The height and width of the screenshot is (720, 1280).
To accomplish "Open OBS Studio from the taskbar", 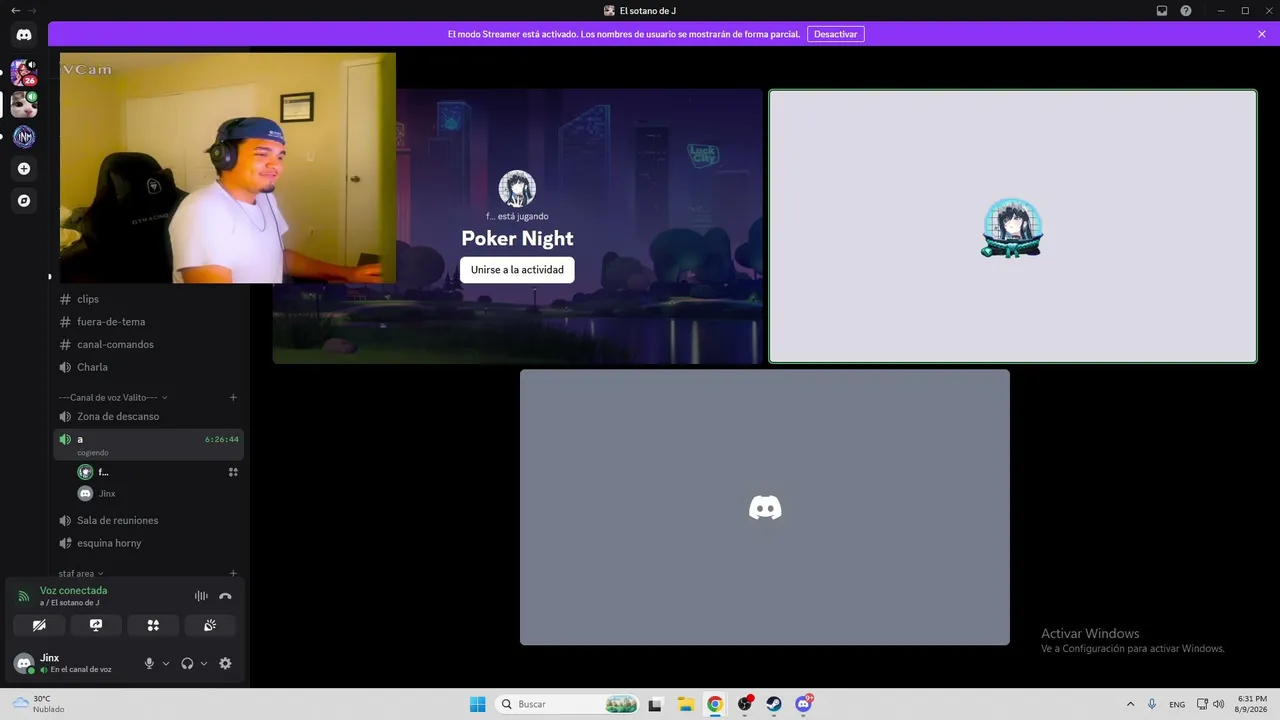I will pos(745,704).
